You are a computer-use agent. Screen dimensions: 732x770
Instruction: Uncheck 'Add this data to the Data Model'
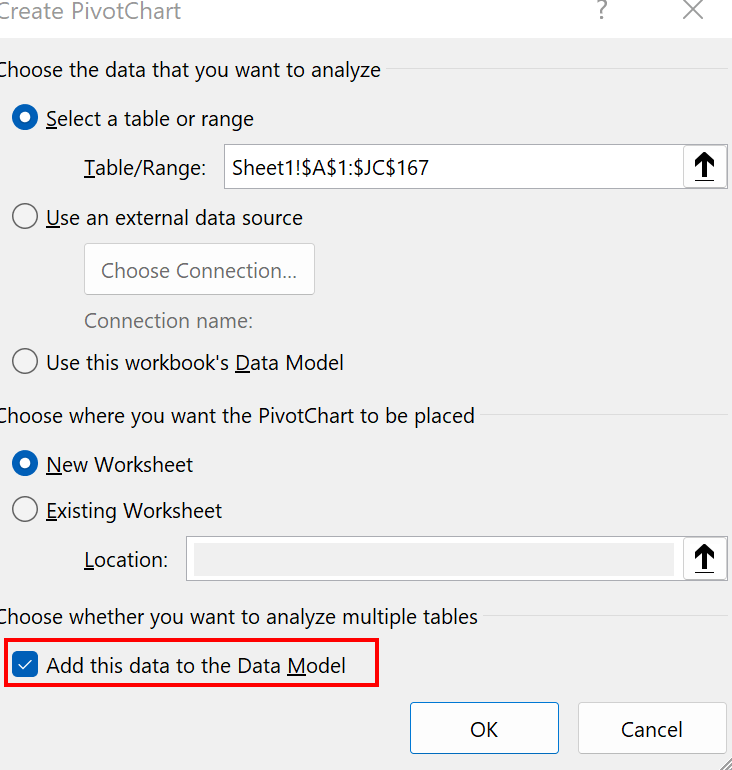tap(25, 664)
